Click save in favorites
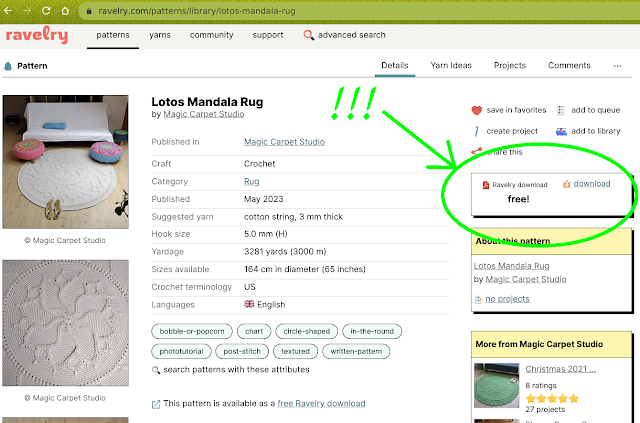 (x=516, y=110)
